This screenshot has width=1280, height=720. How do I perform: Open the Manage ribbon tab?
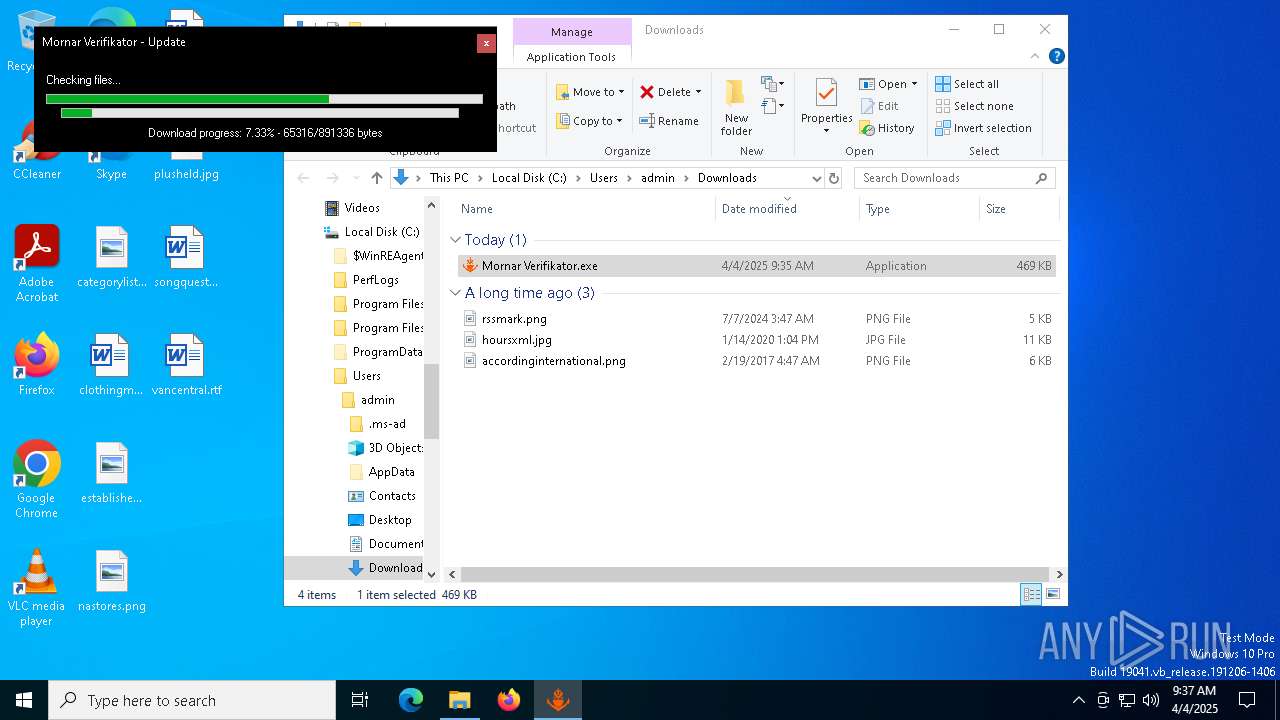click(x=572, y=32)
